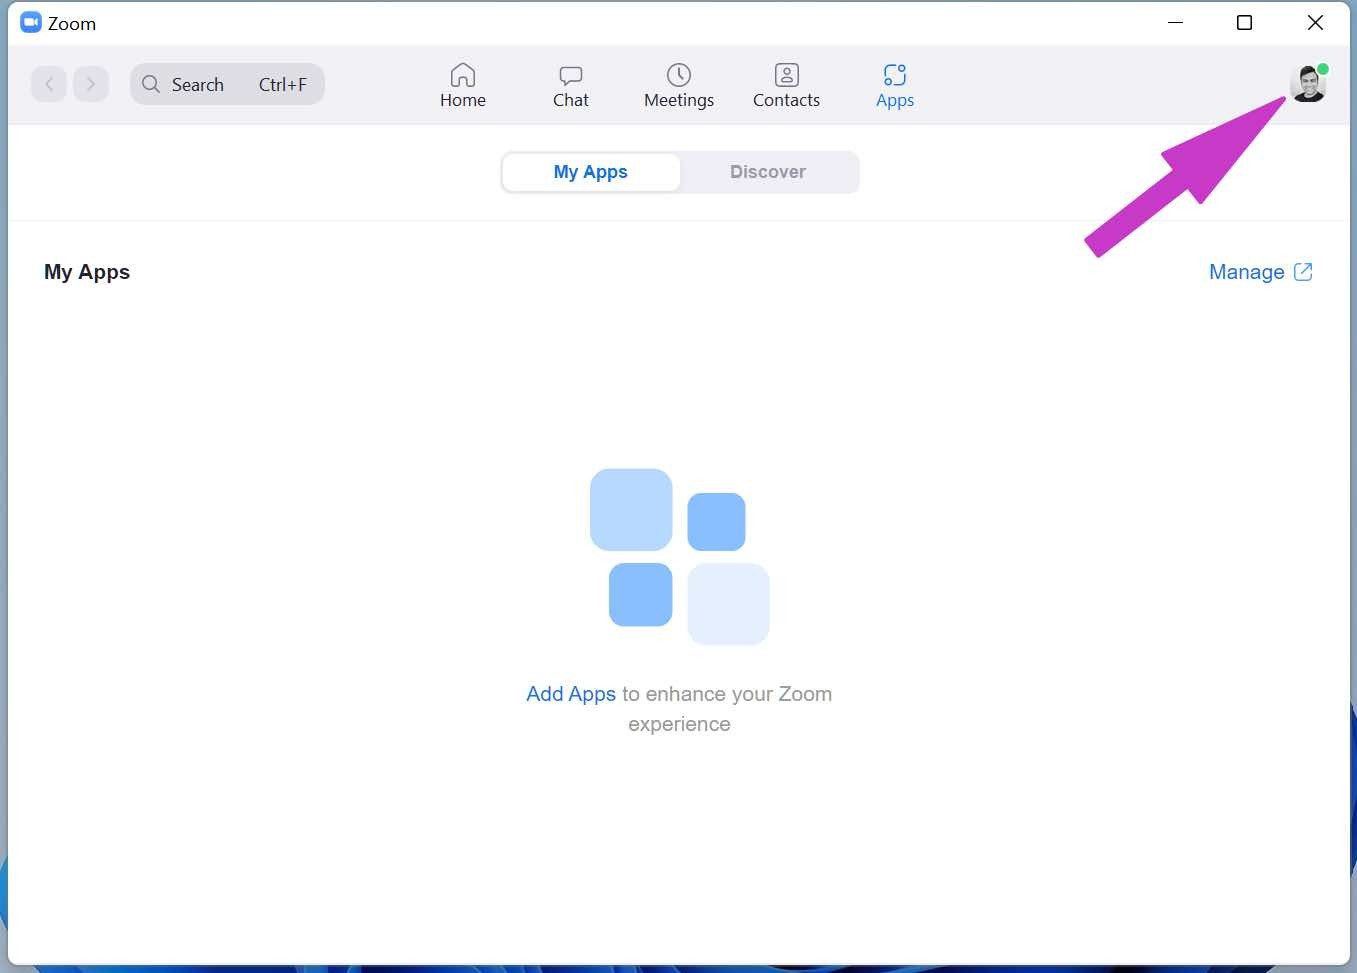Minimize the Zoom window

[1176, 22]
